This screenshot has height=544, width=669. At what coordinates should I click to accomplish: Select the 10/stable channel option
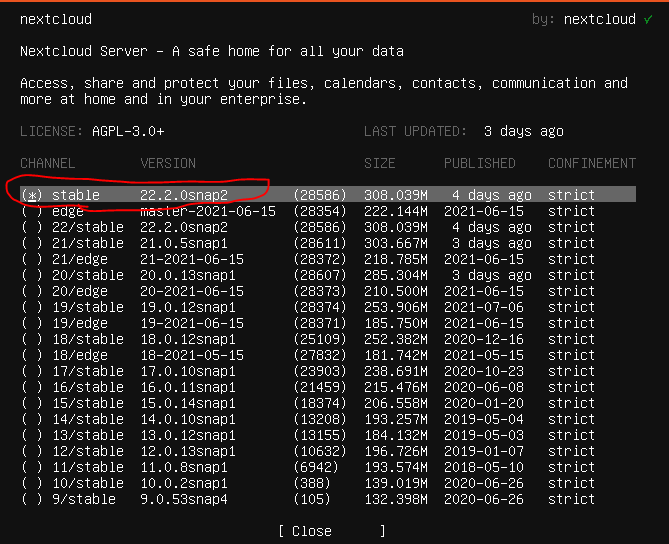pyautogui.click(x=32, y=483)
